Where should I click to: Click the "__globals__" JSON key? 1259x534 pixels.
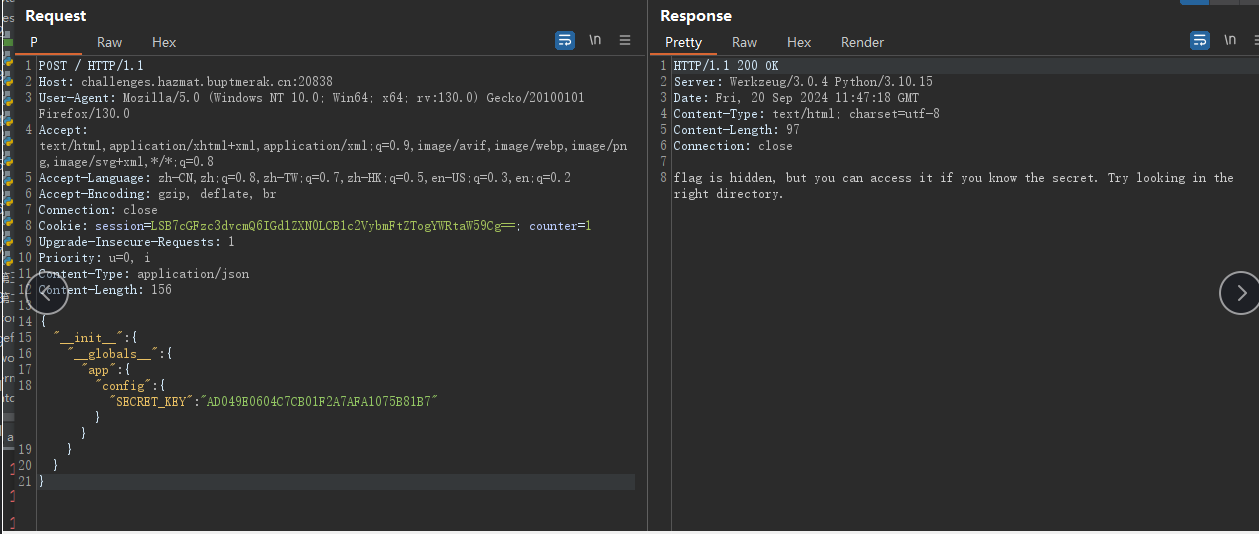(x=114, y=354)
